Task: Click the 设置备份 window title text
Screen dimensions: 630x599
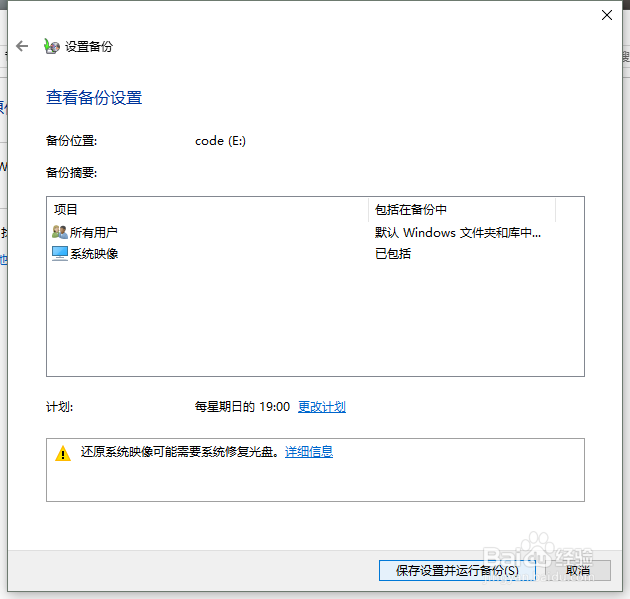Action: point(89,47)
